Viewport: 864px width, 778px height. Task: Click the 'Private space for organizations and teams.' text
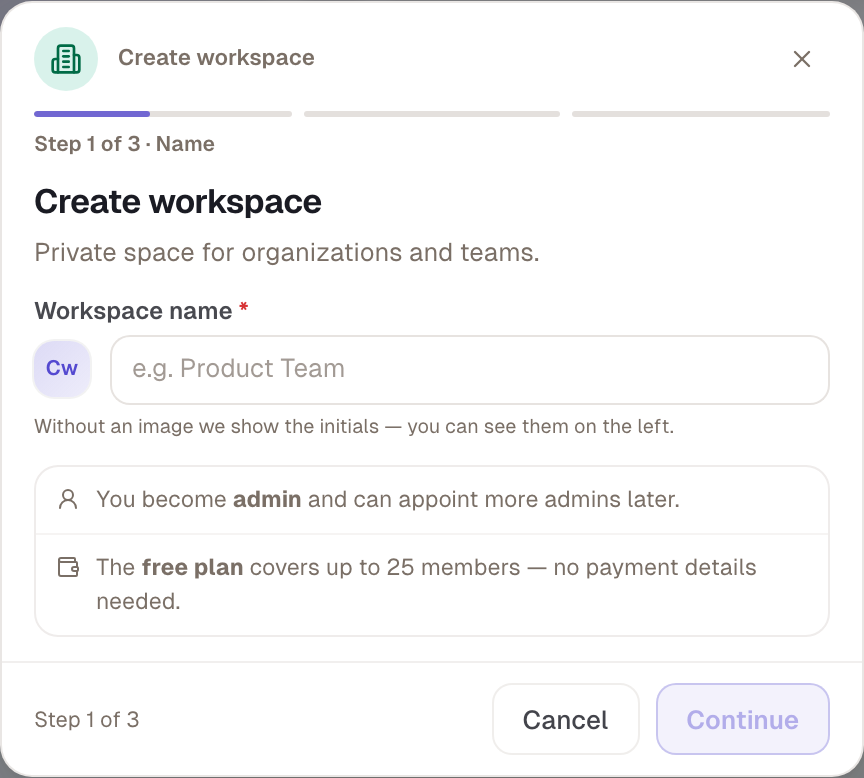pos(287,253)
